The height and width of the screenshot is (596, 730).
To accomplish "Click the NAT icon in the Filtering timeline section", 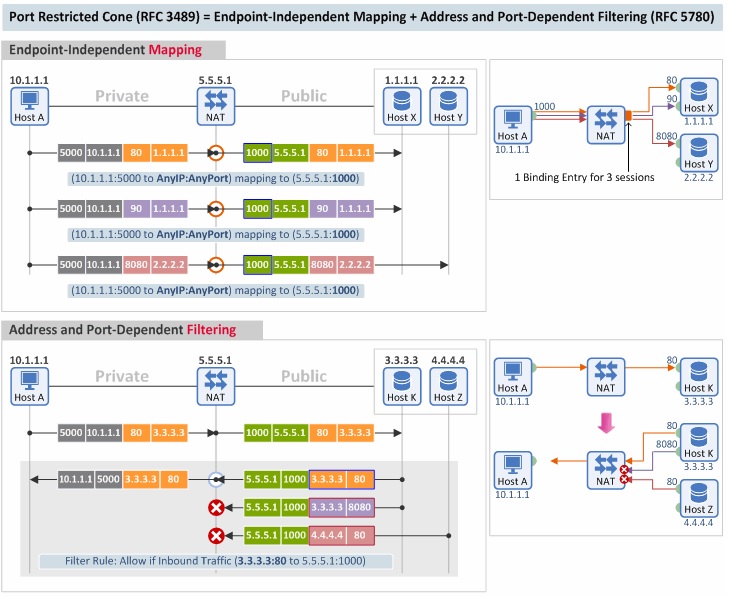I will 214,381.
